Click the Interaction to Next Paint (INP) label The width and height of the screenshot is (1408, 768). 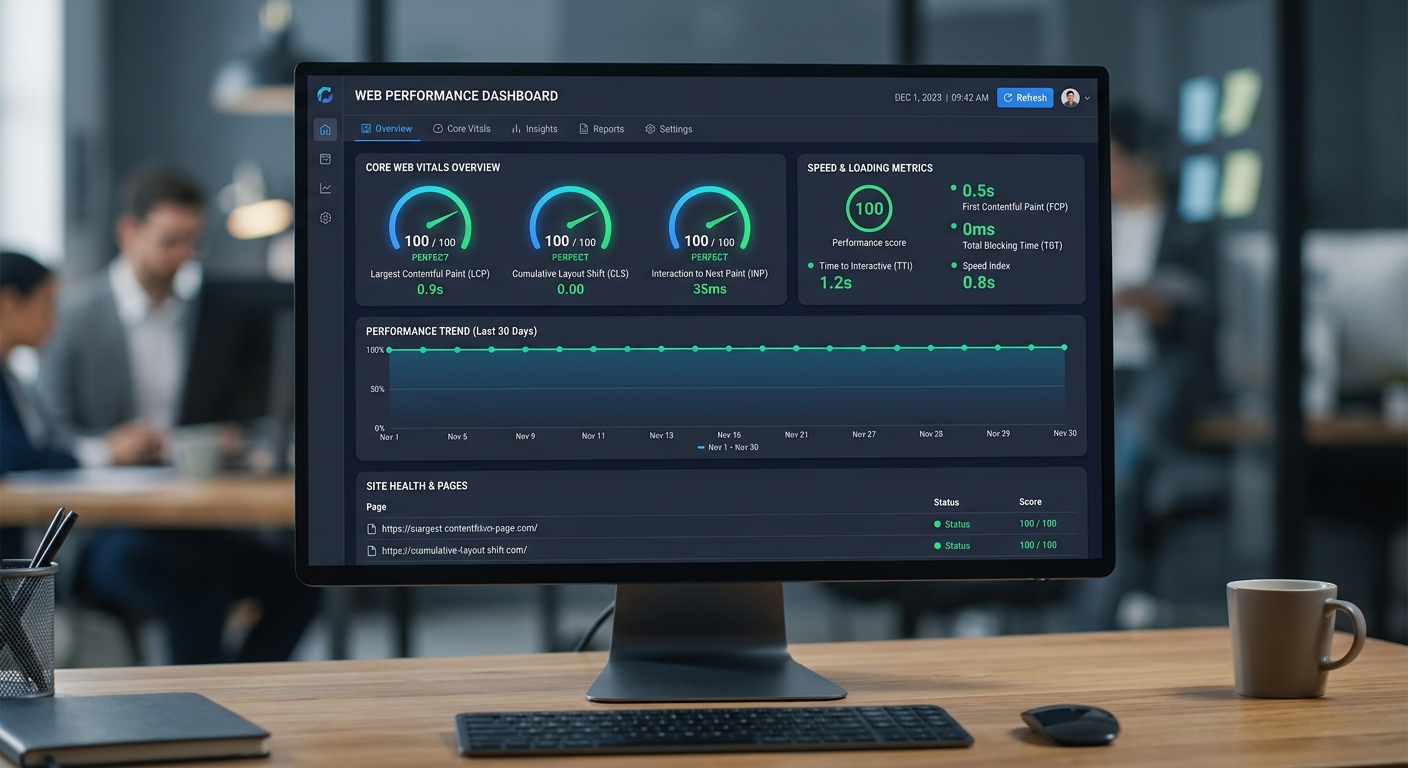(709, 273)
